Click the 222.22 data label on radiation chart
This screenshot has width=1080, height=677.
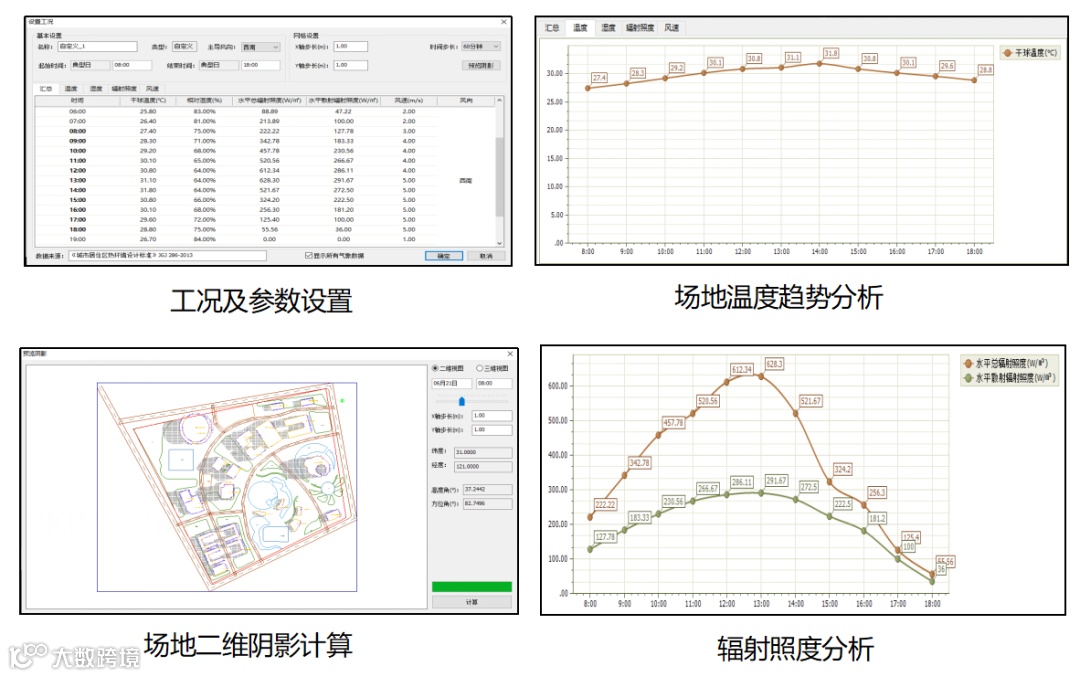click(605, 505)
